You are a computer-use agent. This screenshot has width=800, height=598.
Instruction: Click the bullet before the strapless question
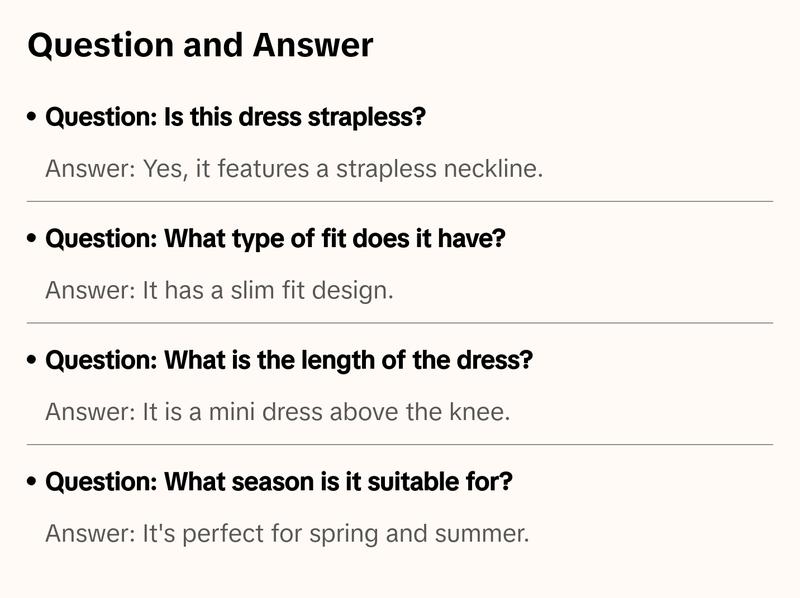[x=33, y=117]
